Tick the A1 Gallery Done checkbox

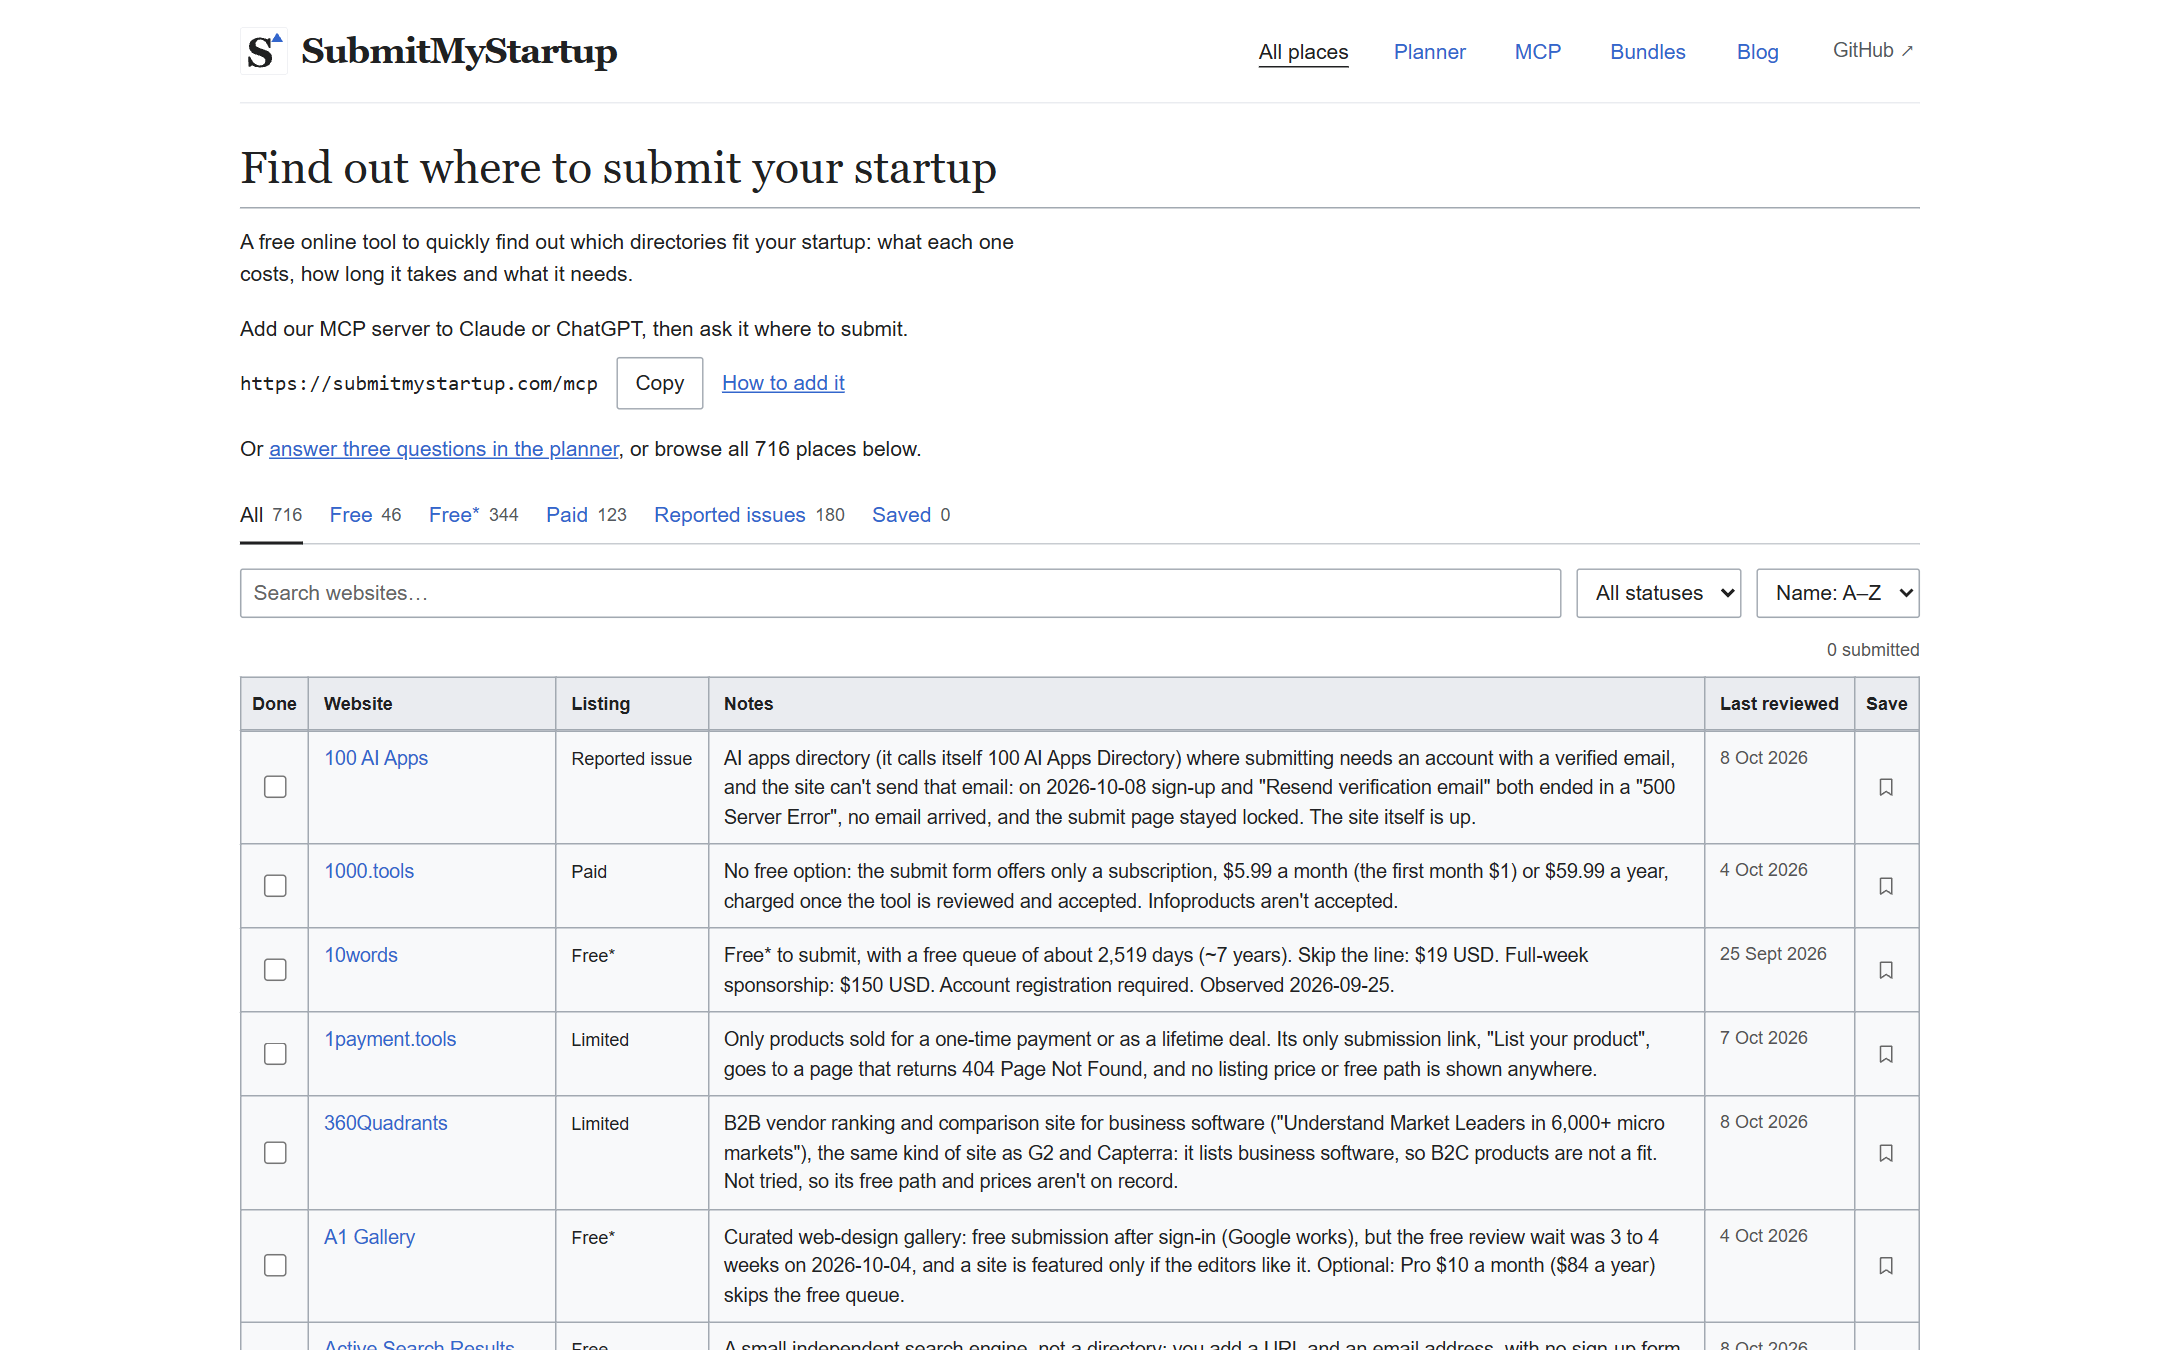275,1266
